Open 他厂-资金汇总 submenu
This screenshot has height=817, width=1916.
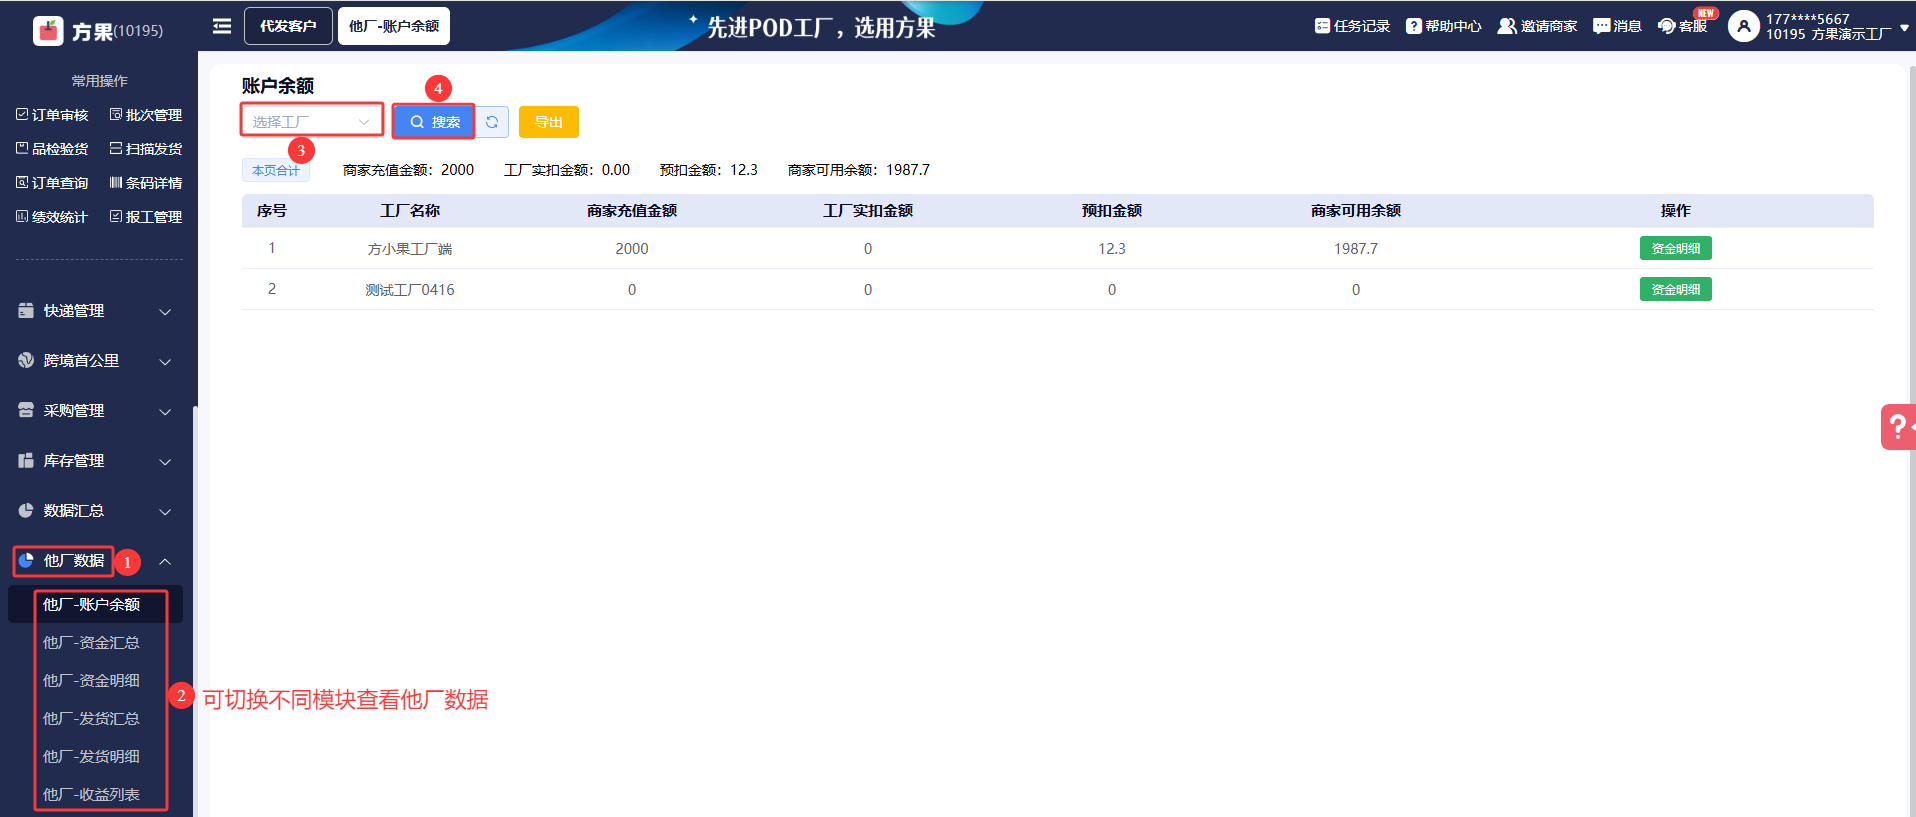tap(91, 642)
